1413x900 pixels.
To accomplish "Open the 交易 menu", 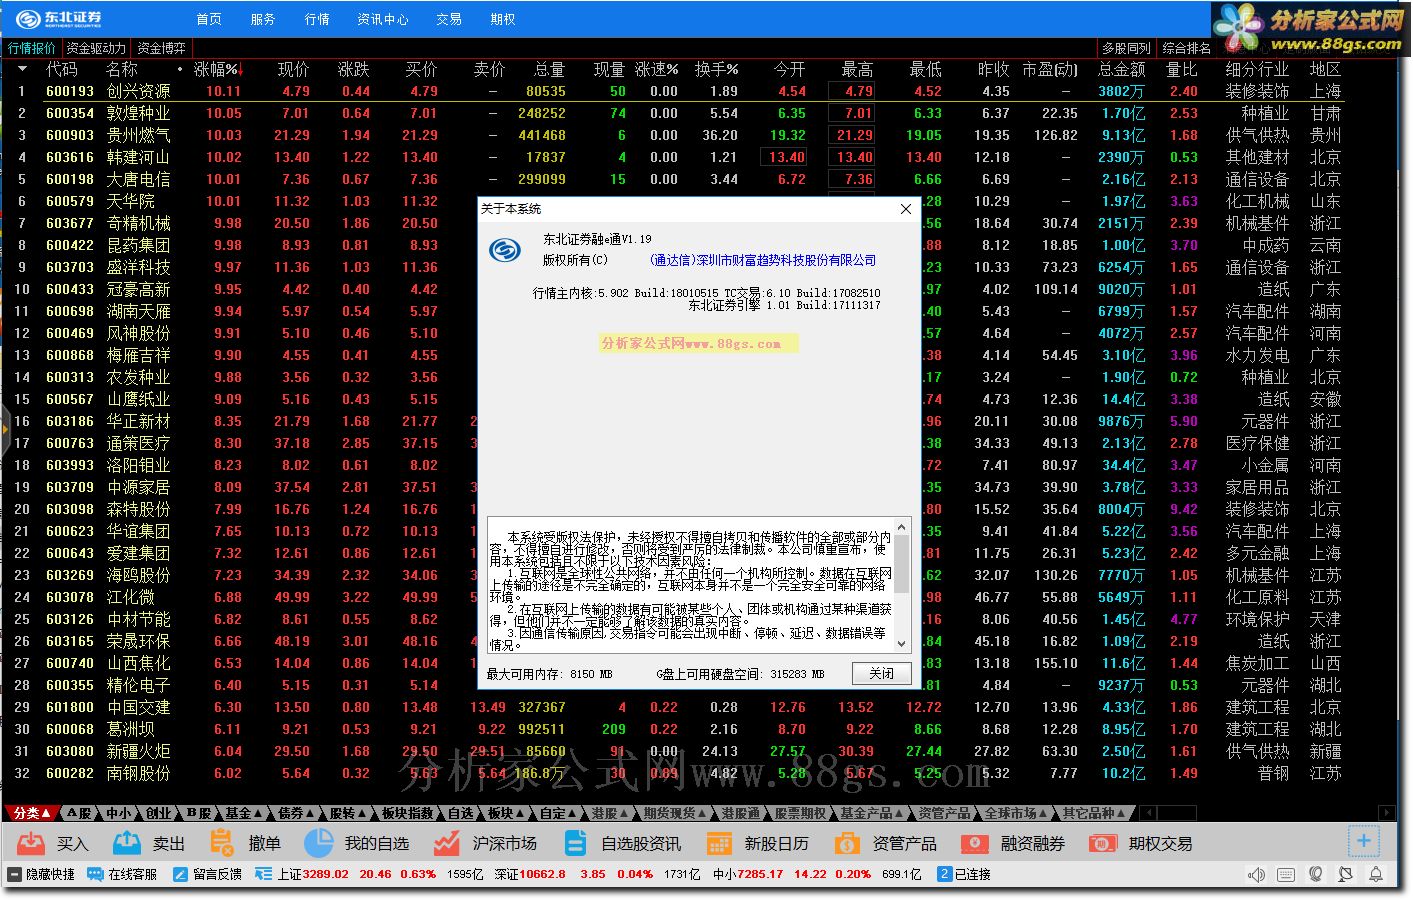I will pyautogui.click(x=449, y=19).
